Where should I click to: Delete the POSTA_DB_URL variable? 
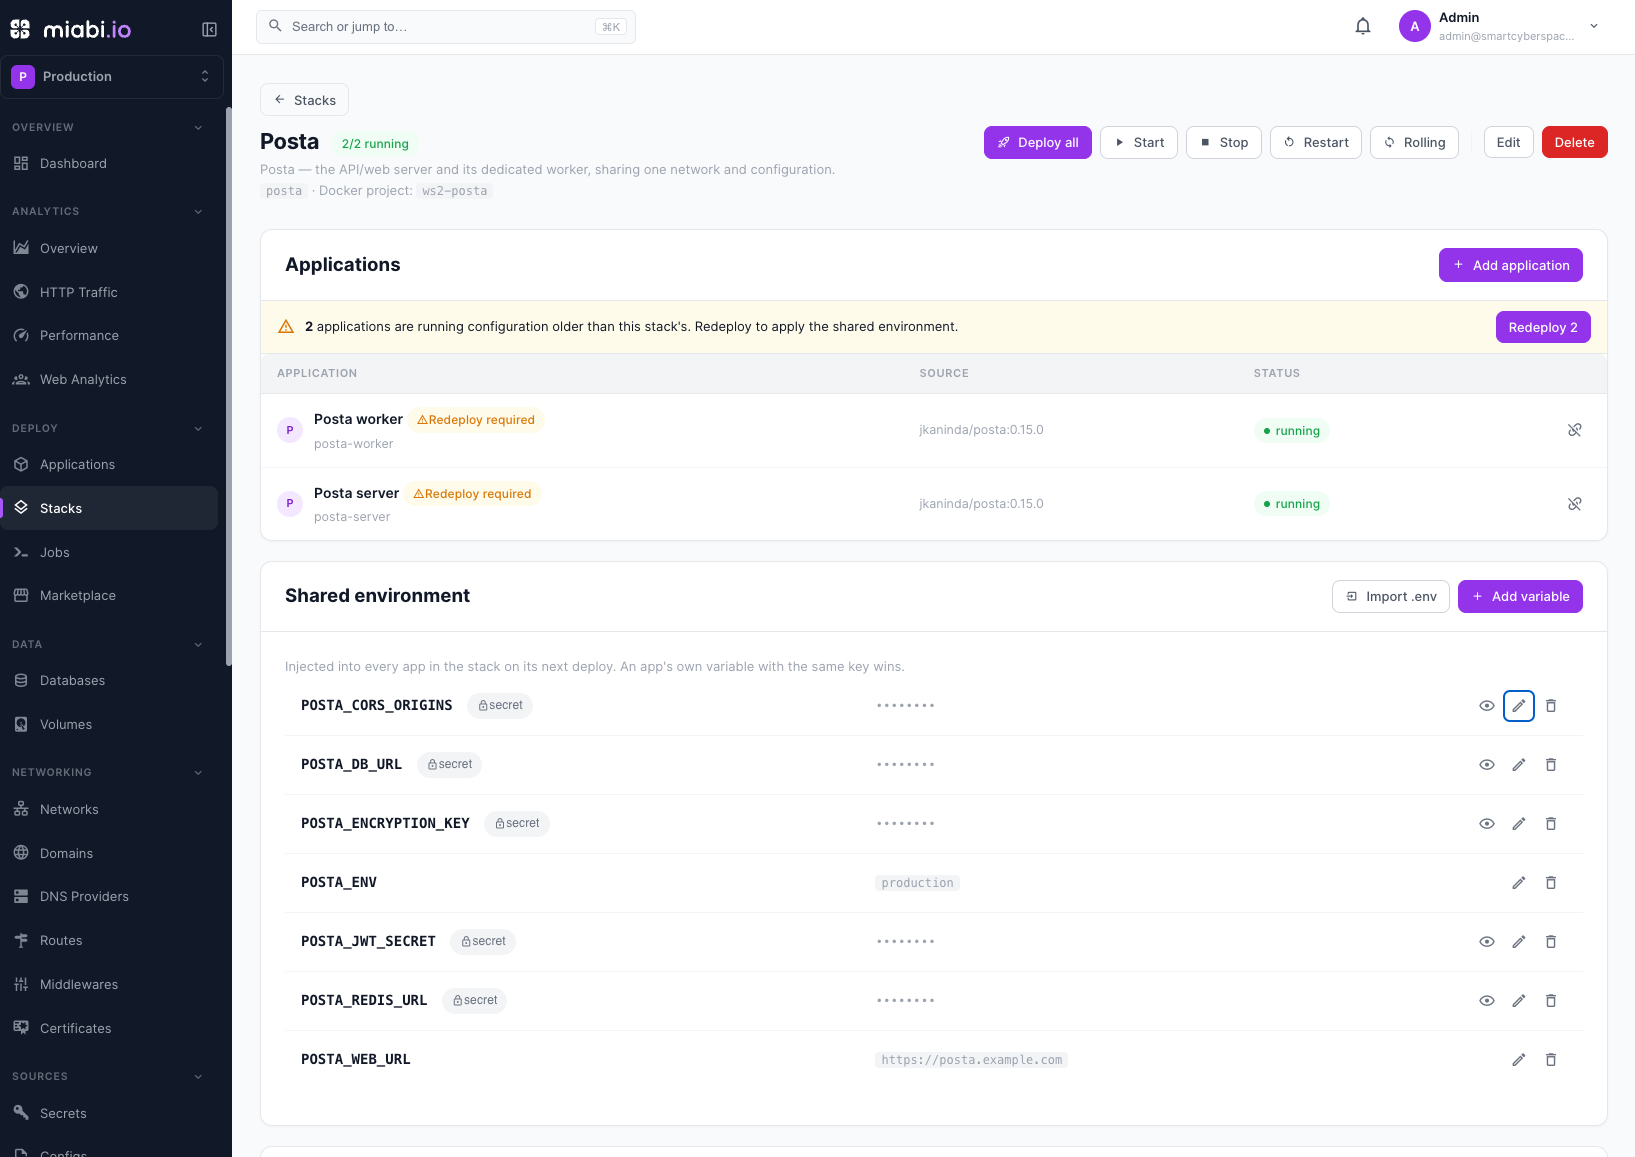[x=1551, y=765]
